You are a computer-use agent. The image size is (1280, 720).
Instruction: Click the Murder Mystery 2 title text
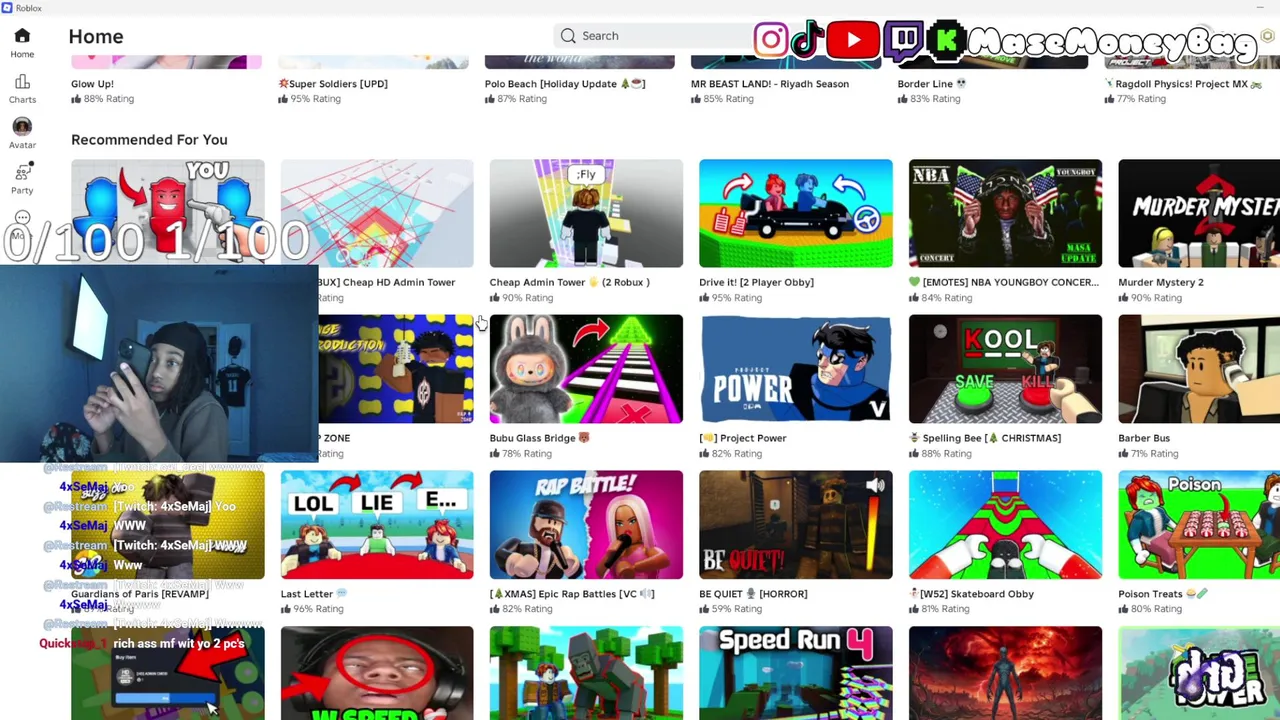pos(1161,282)
